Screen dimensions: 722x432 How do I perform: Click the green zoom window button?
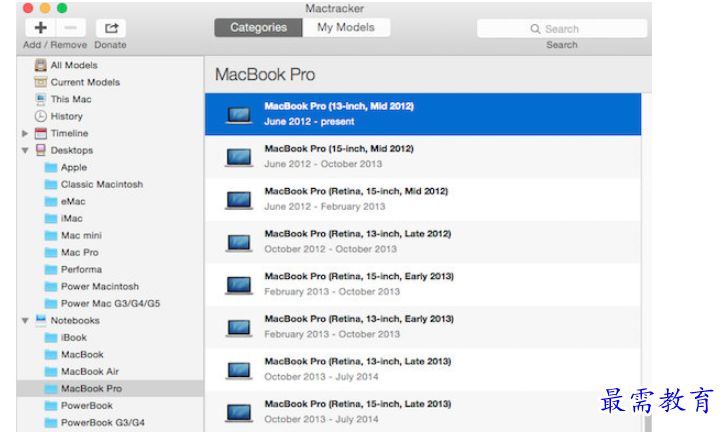(62, 8)
